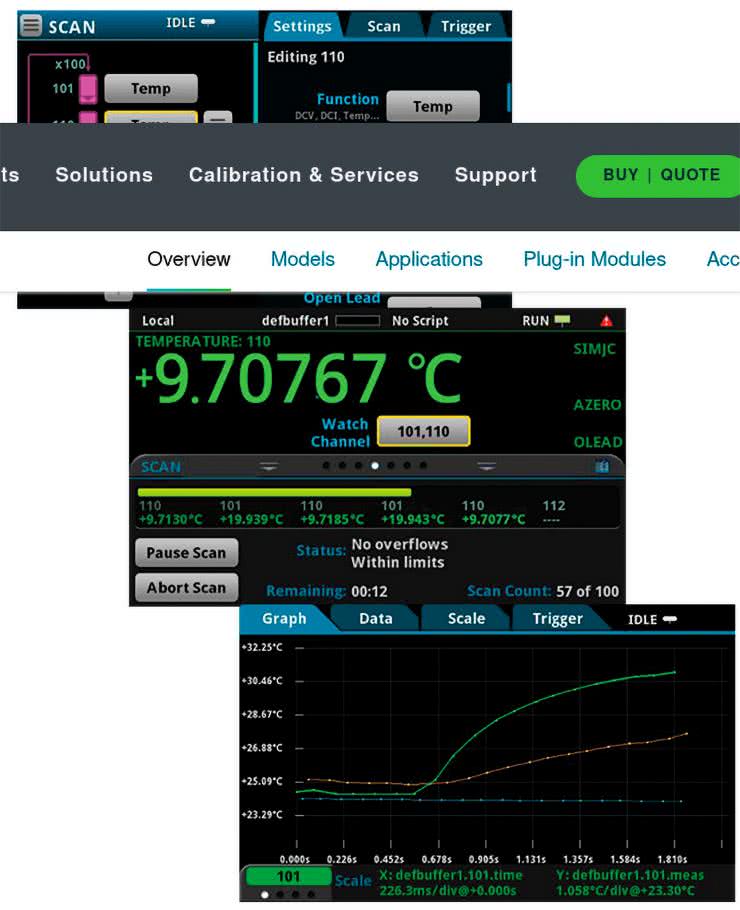
Task: Switch to the Trigger tab in scan settings
Action: click(x=467, y=26)
